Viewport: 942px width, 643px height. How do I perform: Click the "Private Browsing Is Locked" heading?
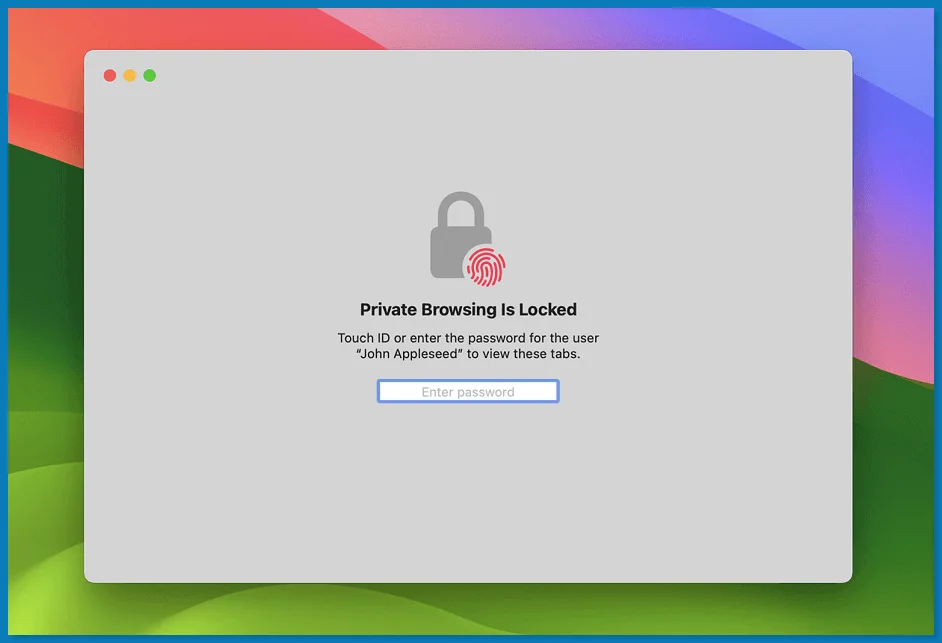468,310
